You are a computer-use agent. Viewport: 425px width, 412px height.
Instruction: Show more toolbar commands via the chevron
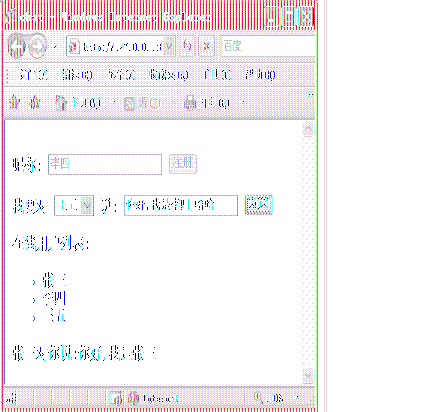(310, 95)
